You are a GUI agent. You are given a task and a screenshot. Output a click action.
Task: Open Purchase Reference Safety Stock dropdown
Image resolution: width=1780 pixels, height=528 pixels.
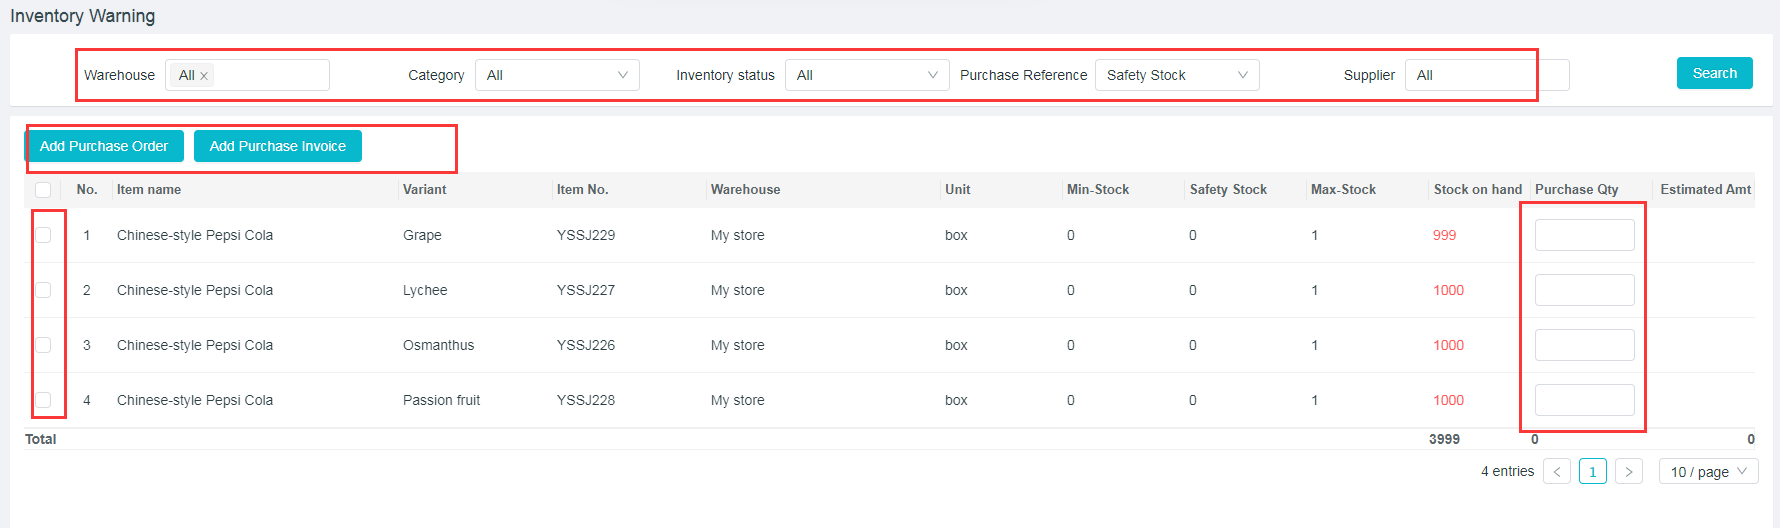tap(1176, 75)
